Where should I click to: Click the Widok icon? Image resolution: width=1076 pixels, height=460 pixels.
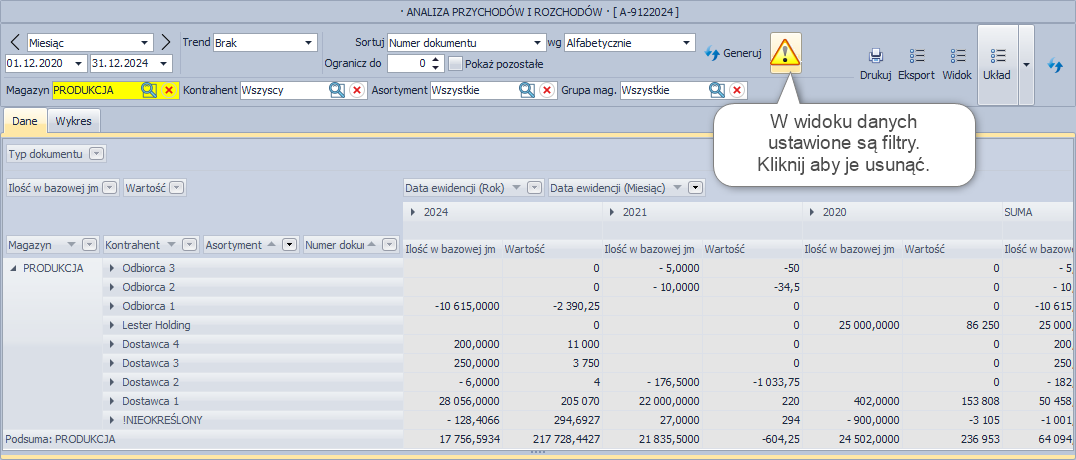957,56
